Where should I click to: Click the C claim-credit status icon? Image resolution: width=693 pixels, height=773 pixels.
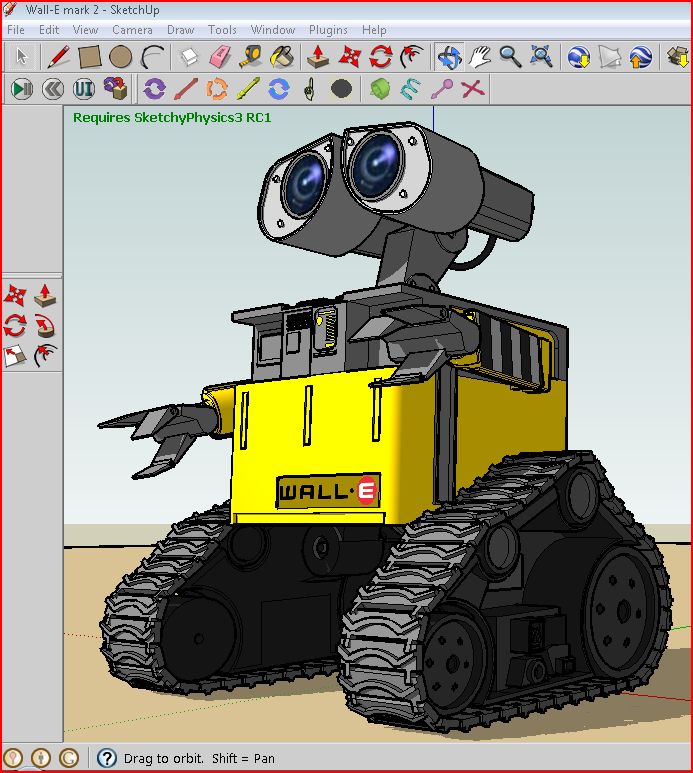coord(69,758)
